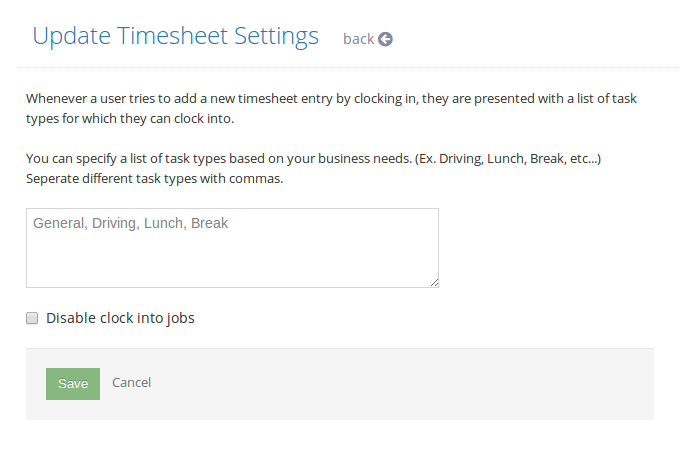Click the text area resize grip handle
The image size is (680, 452).
(x=435, y=283)
